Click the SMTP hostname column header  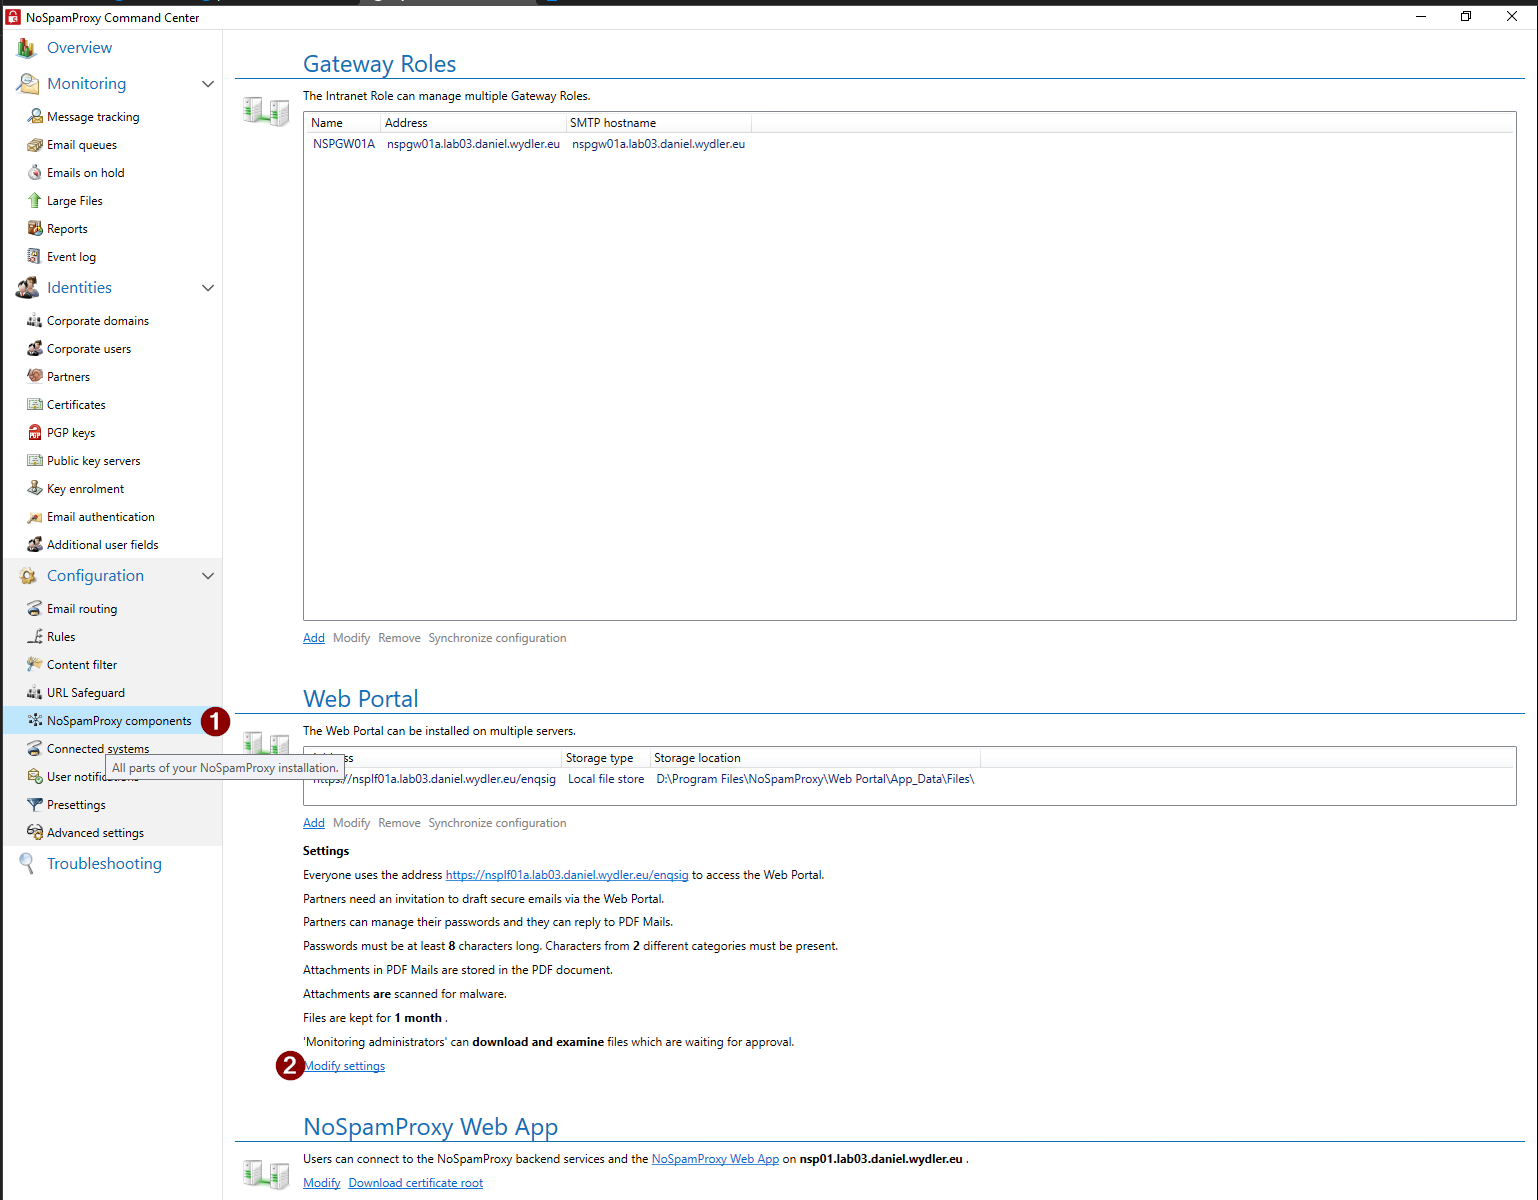click(612, 123)
